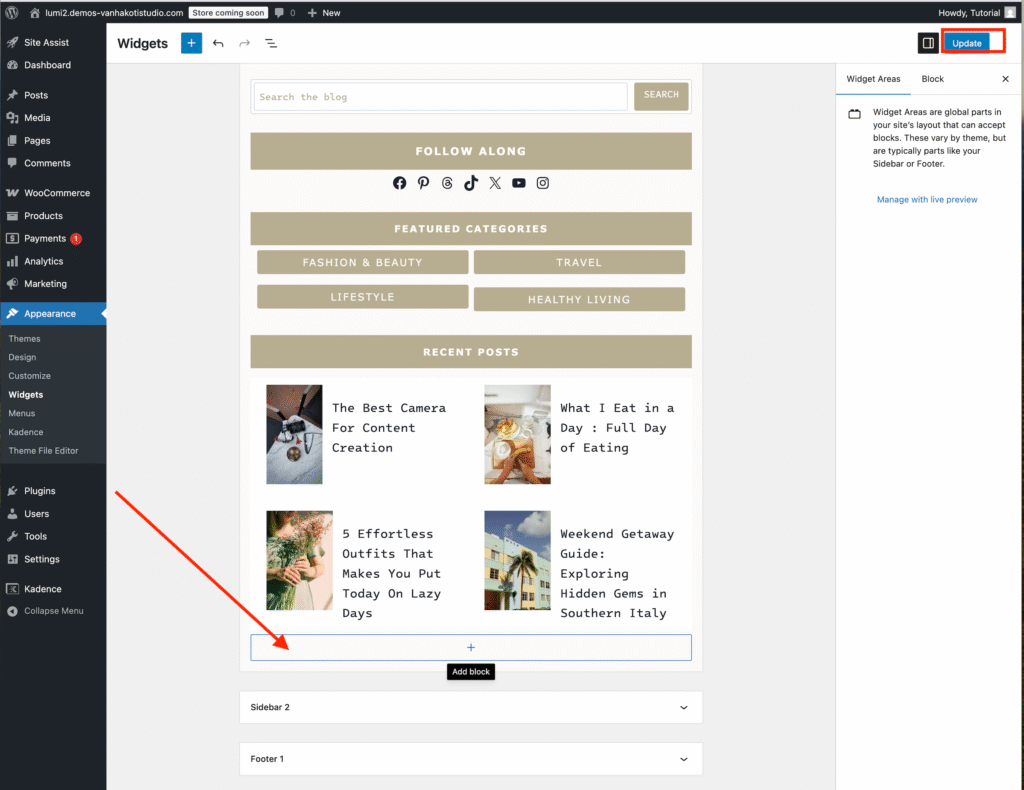
Task: Toggle the settings sidebar panel icon
Action: click(x=928, y=43)
